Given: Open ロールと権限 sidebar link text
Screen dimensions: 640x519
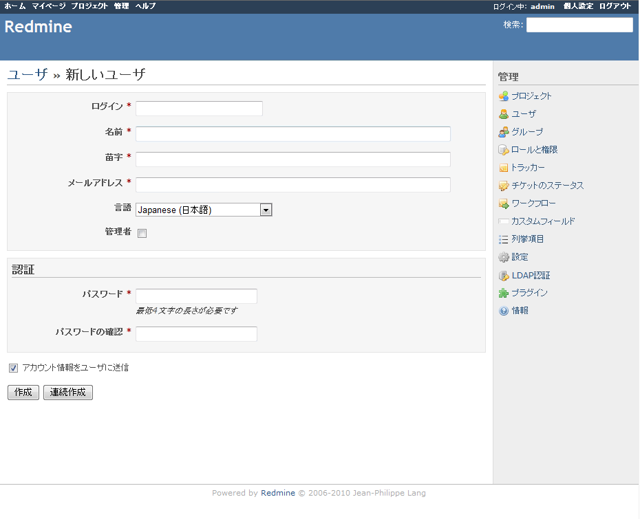Looking at the screenshot, I should pyautogui.click(x=534, y=150).
